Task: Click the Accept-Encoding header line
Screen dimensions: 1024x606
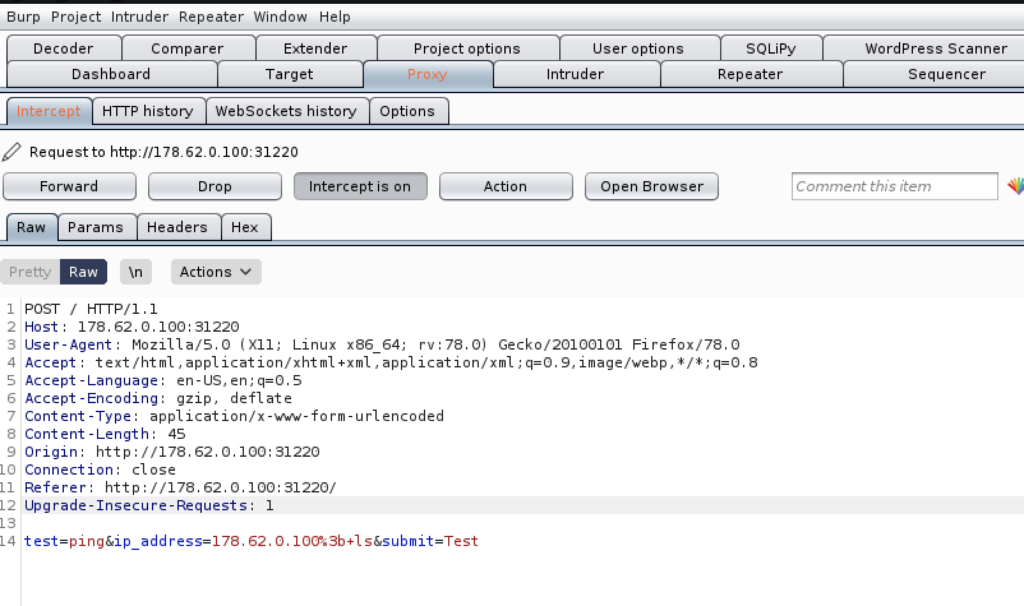Action: pyautogui.click(x=158, y=398)
